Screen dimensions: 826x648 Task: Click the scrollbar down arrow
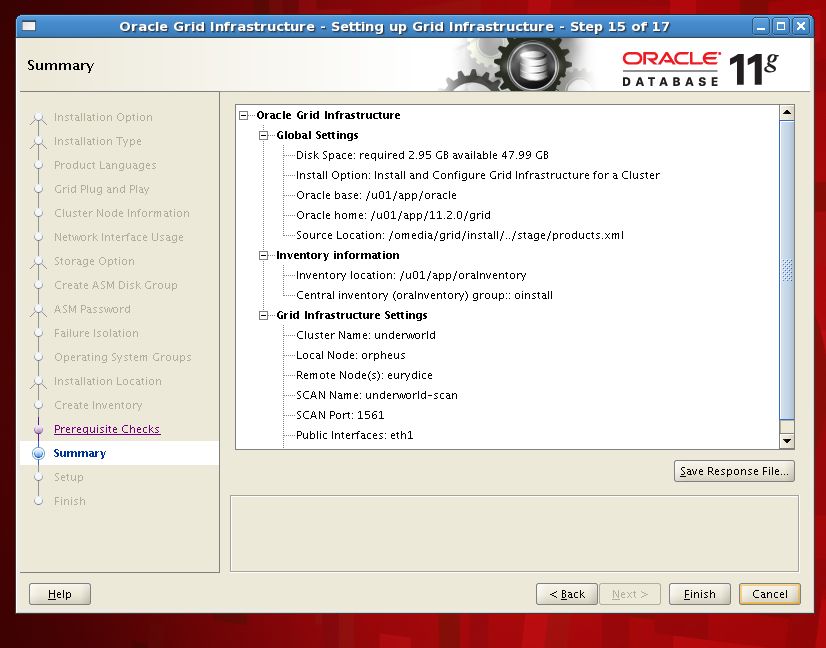(787, 441)
